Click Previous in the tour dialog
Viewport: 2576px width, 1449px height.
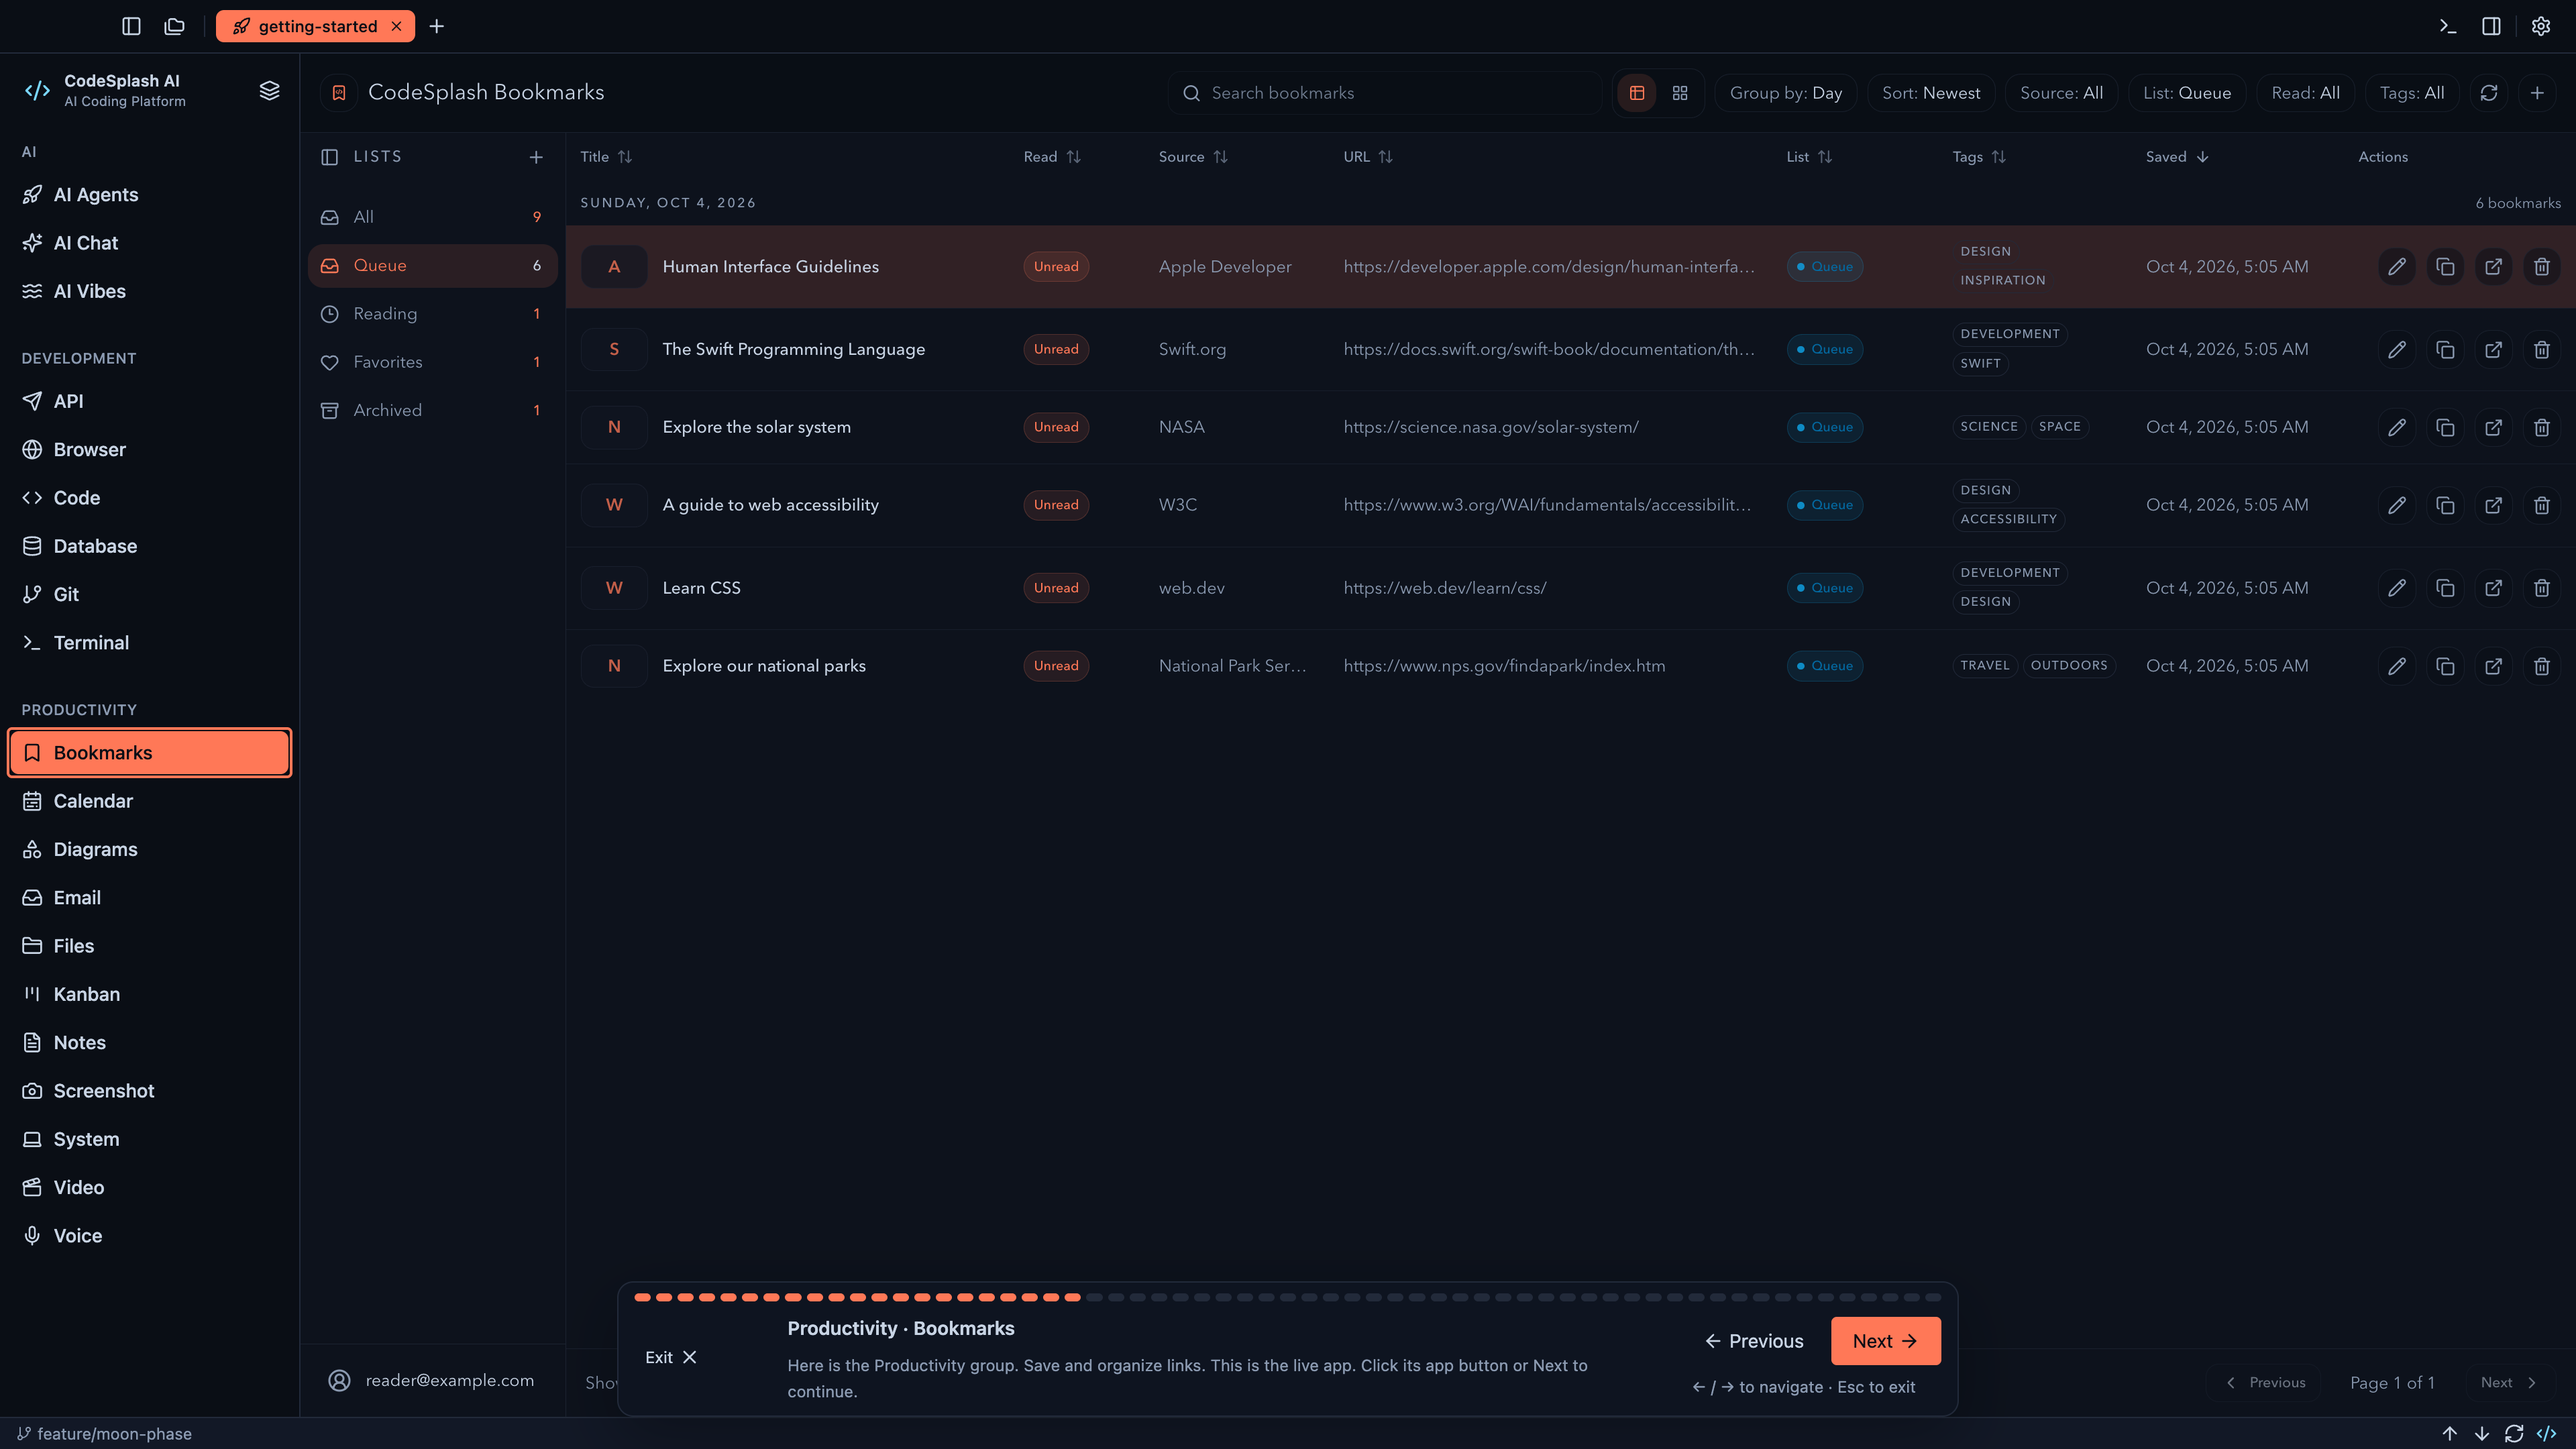1754,1341
